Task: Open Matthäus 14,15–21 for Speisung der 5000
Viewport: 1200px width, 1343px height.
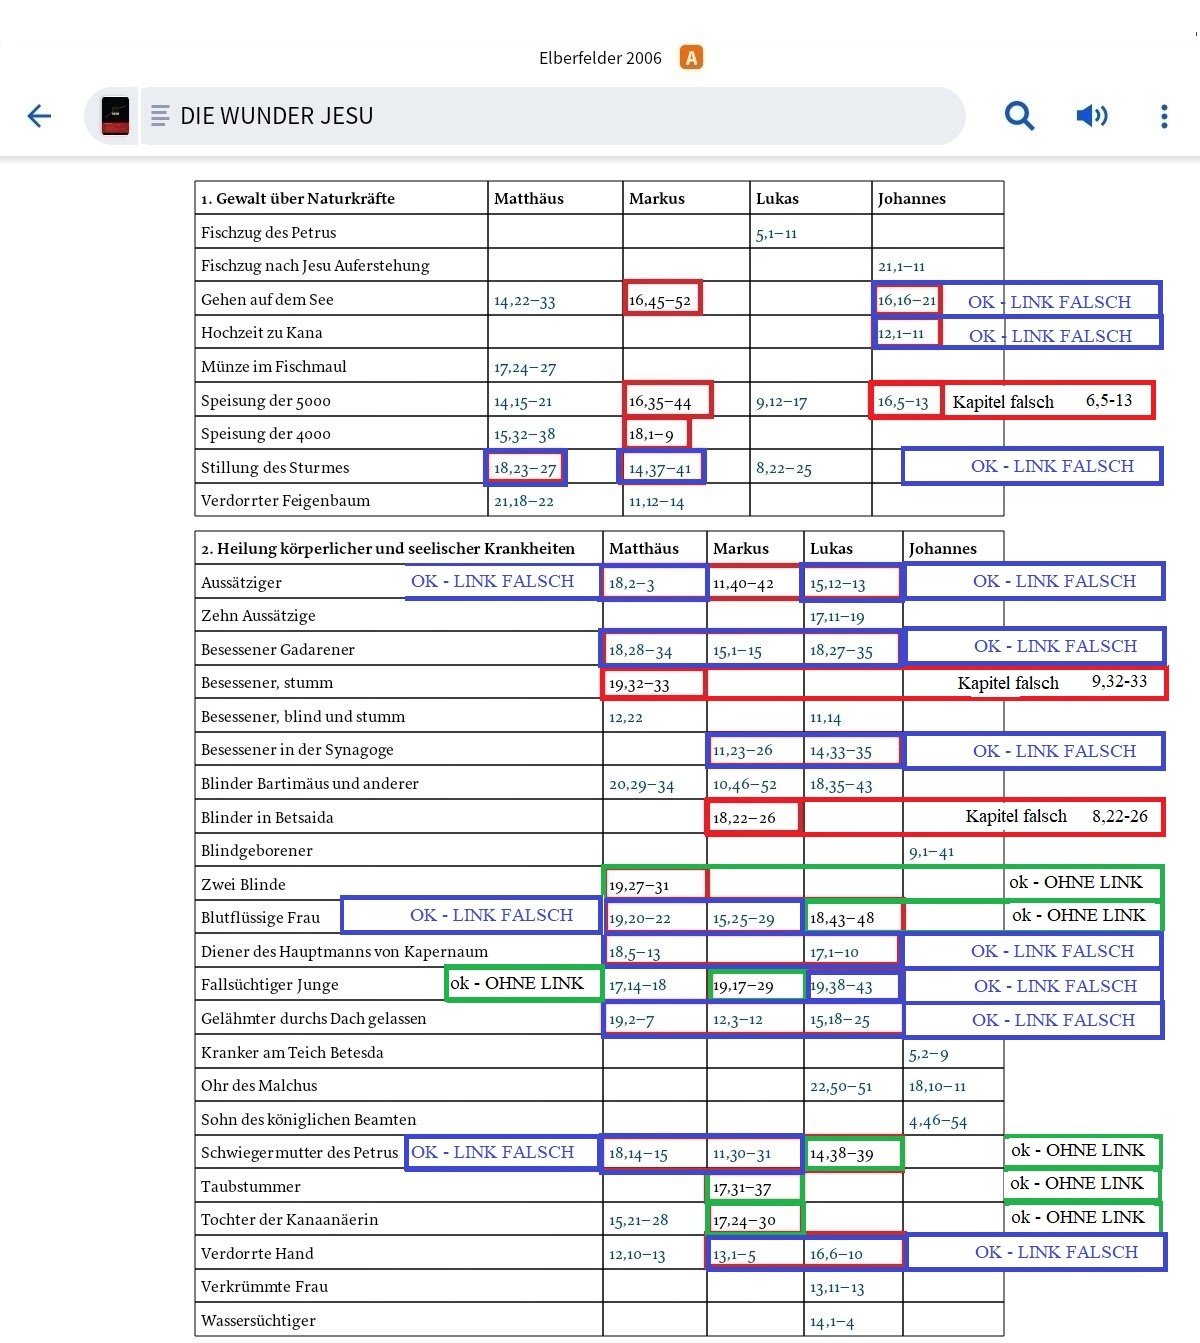Action: [x=523, y=402]
